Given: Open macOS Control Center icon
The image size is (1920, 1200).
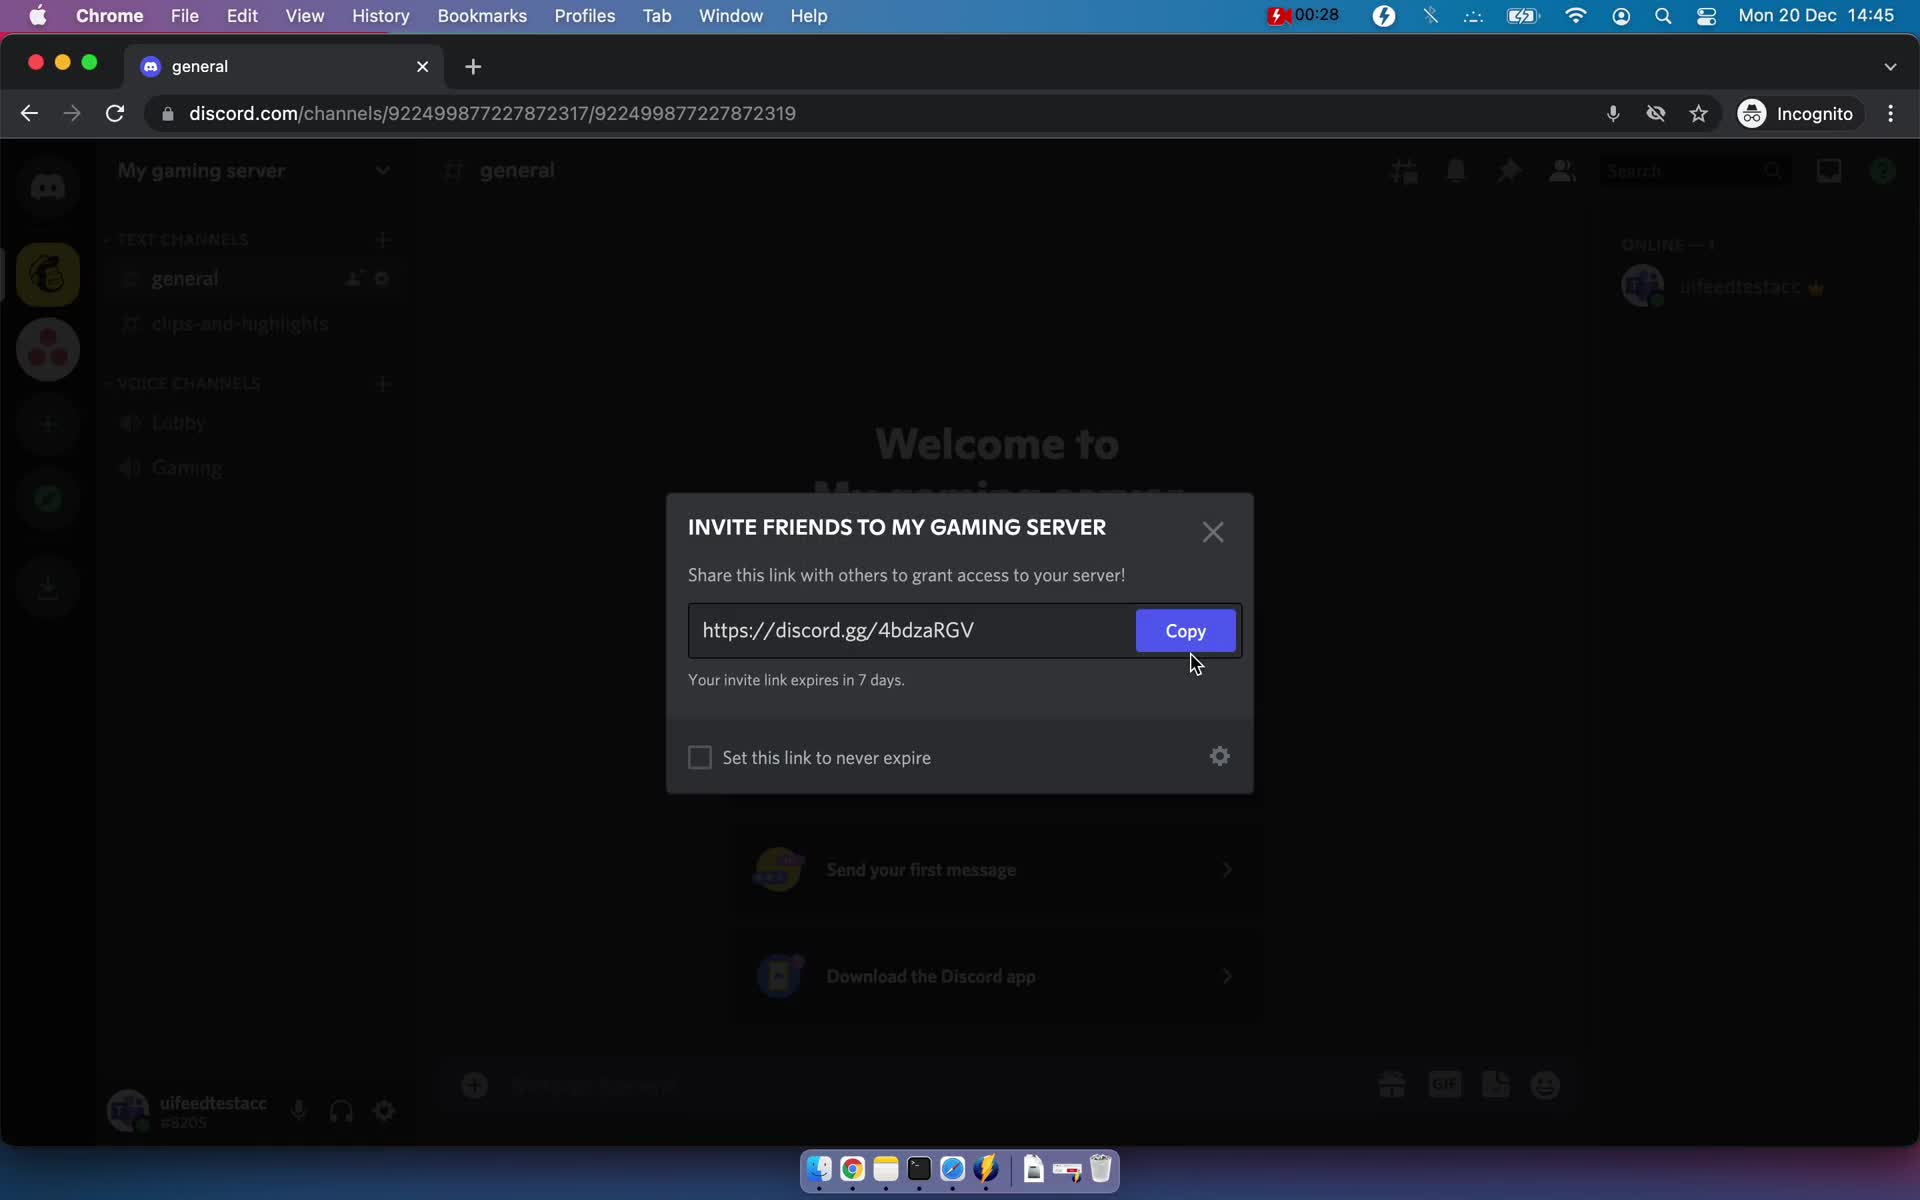Looking at the screenshot, I should pyautogui.click(x=1706, y=16).
